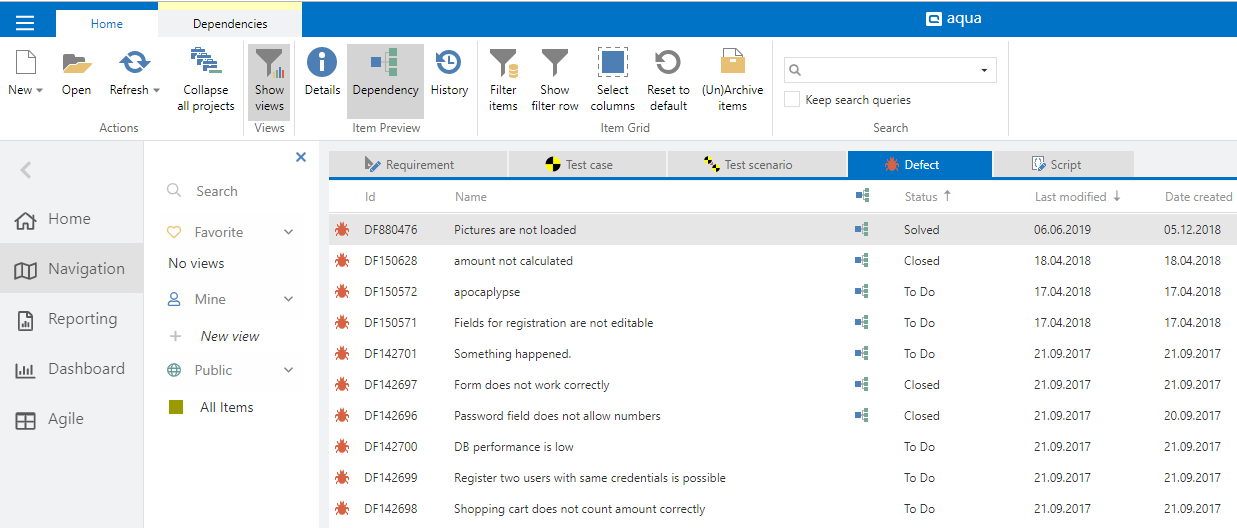Enable Keep search queries checkbox

(792, 100)
